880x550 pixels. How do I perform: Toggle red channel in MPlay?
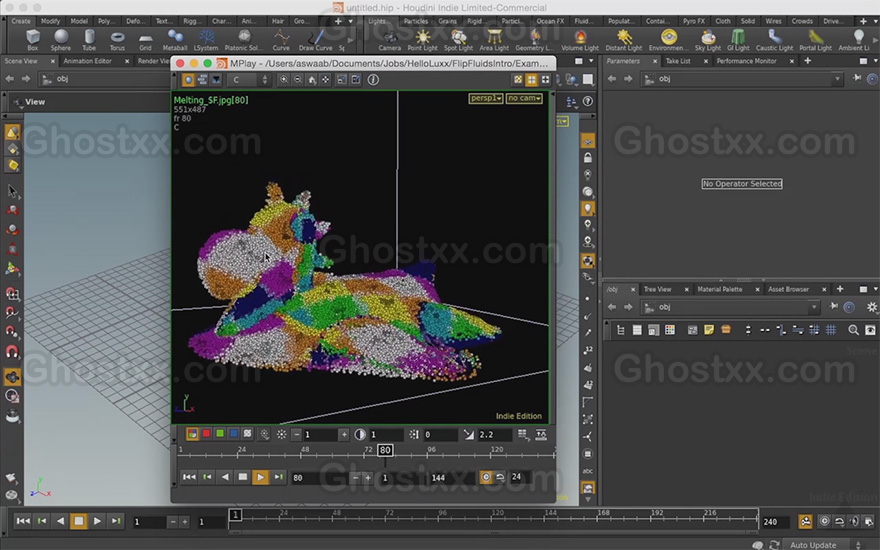point(206,434)
